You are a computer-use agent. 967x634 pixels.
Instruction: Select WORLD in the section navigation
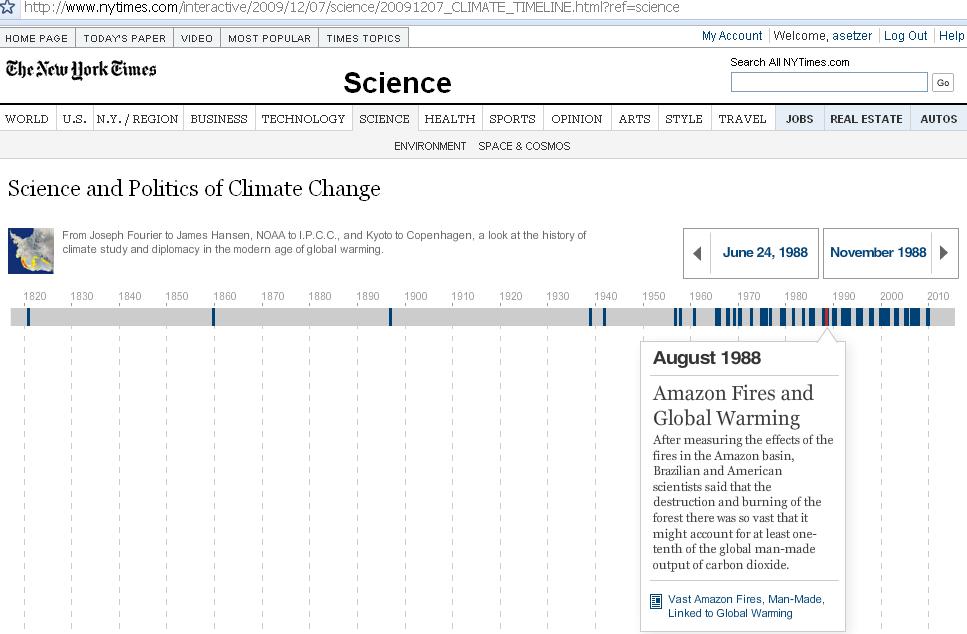click(x=27, y=118)
